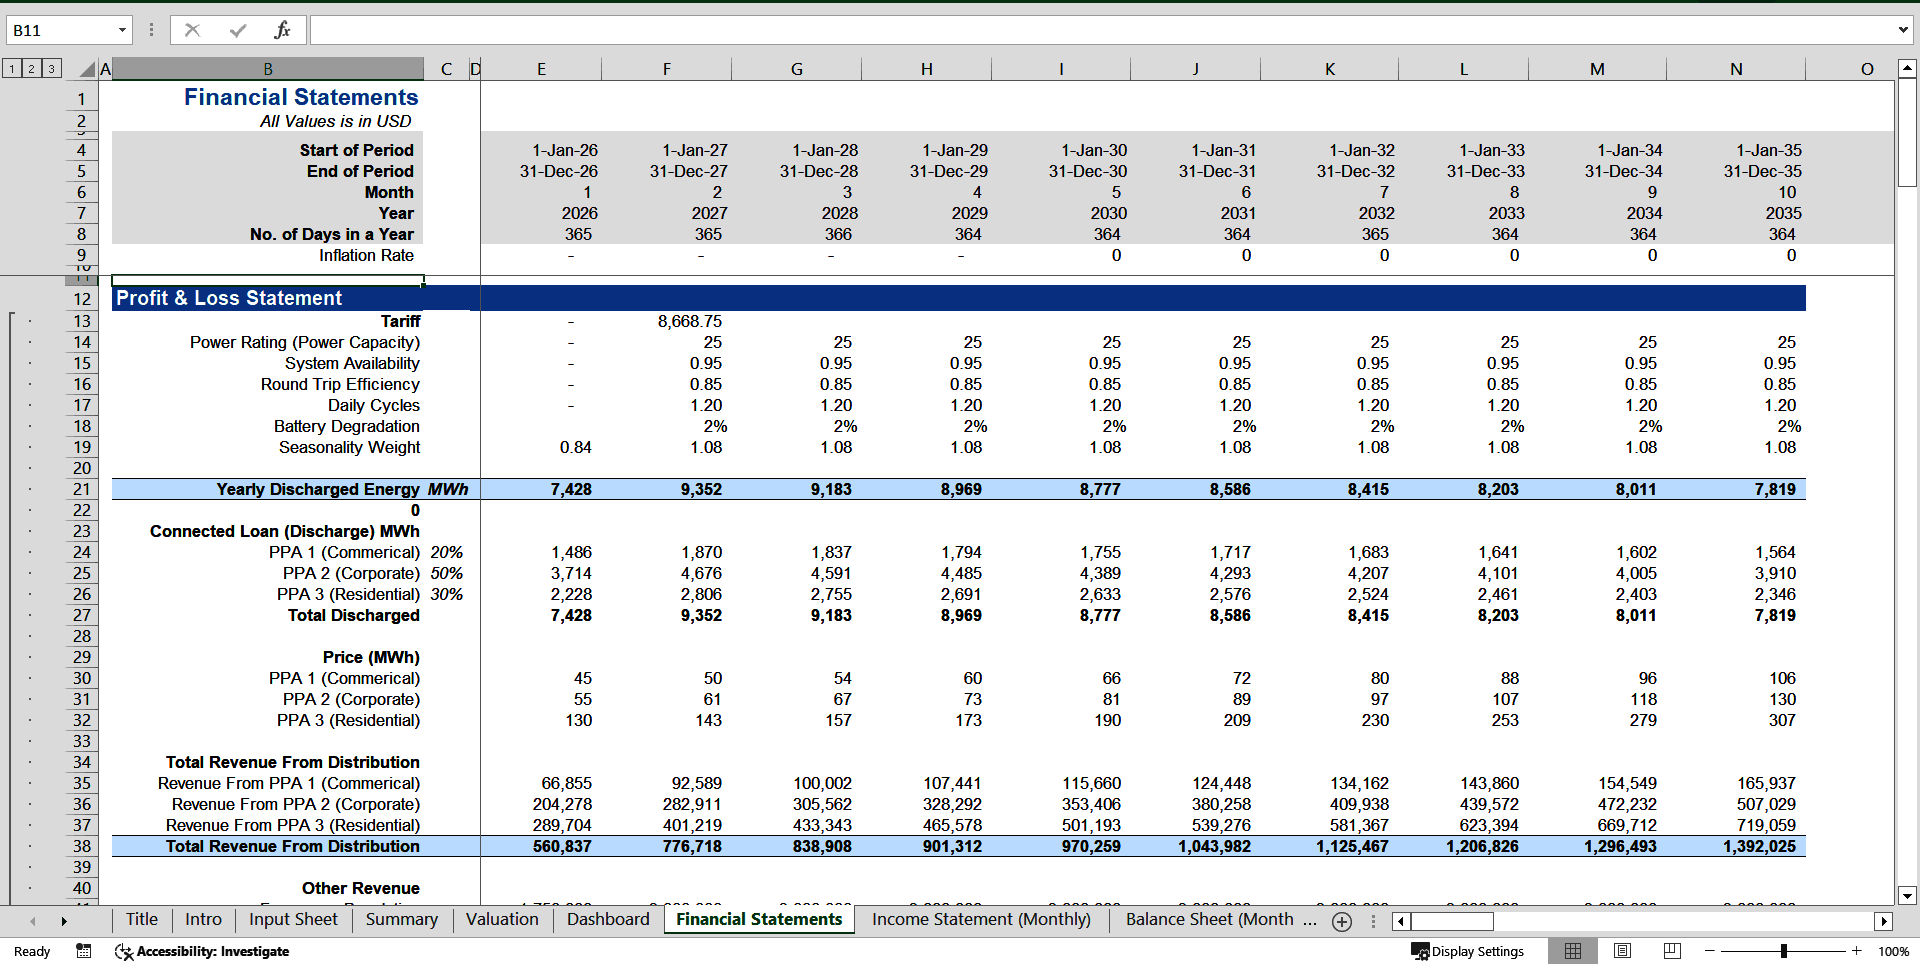
Task: Open the Insert Function fx dialog
Action: (282, 30)
